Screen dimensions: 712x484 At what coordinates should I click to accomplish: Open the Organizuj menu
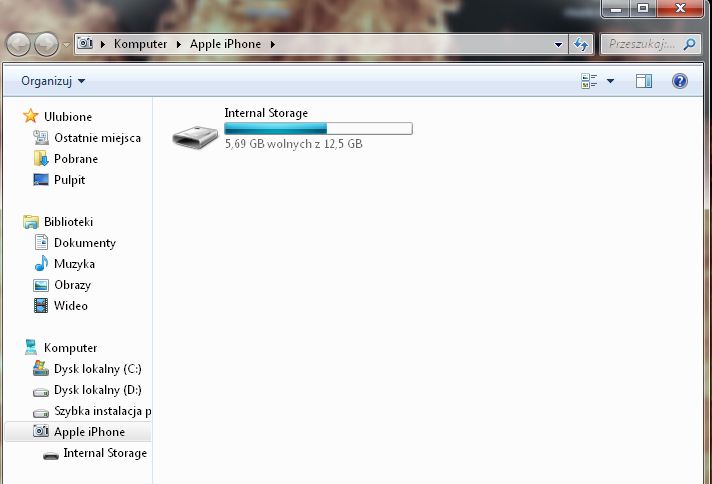[x=53, y=81]
